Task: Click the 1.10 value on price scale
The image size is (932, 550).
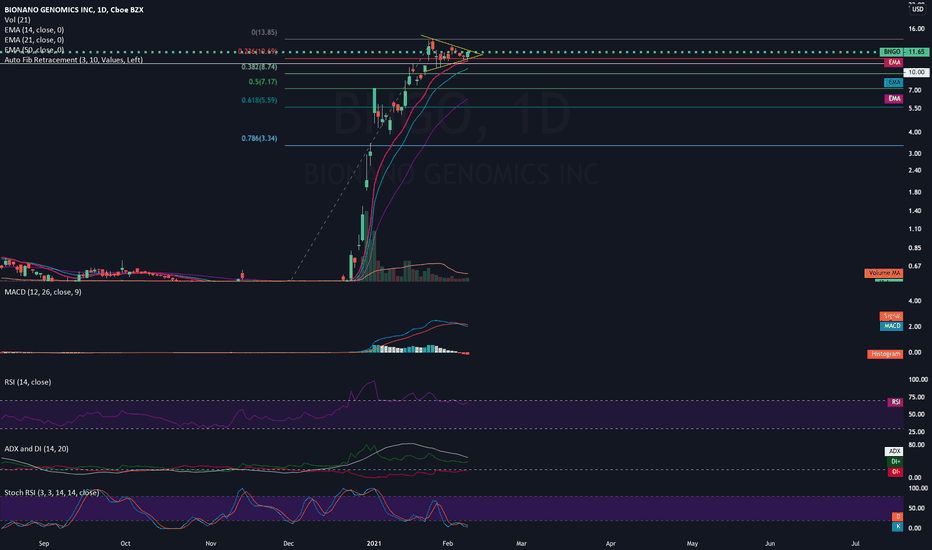Action: 915,229
